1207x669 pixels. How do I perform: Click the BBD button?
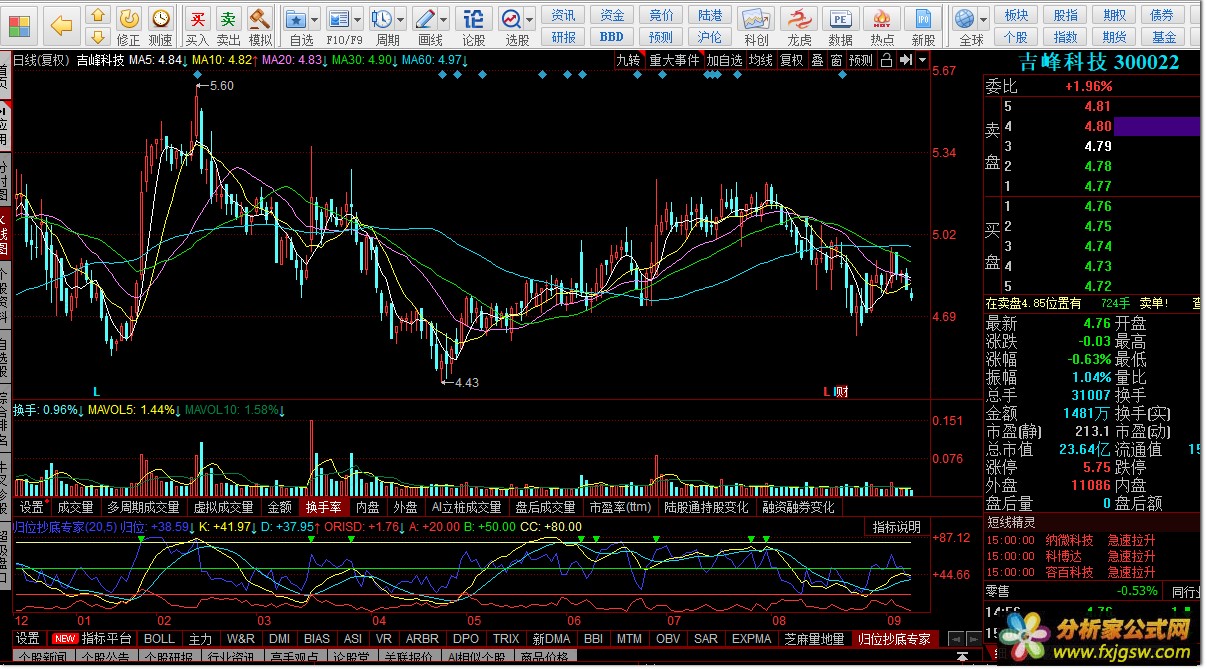(612, 37)
